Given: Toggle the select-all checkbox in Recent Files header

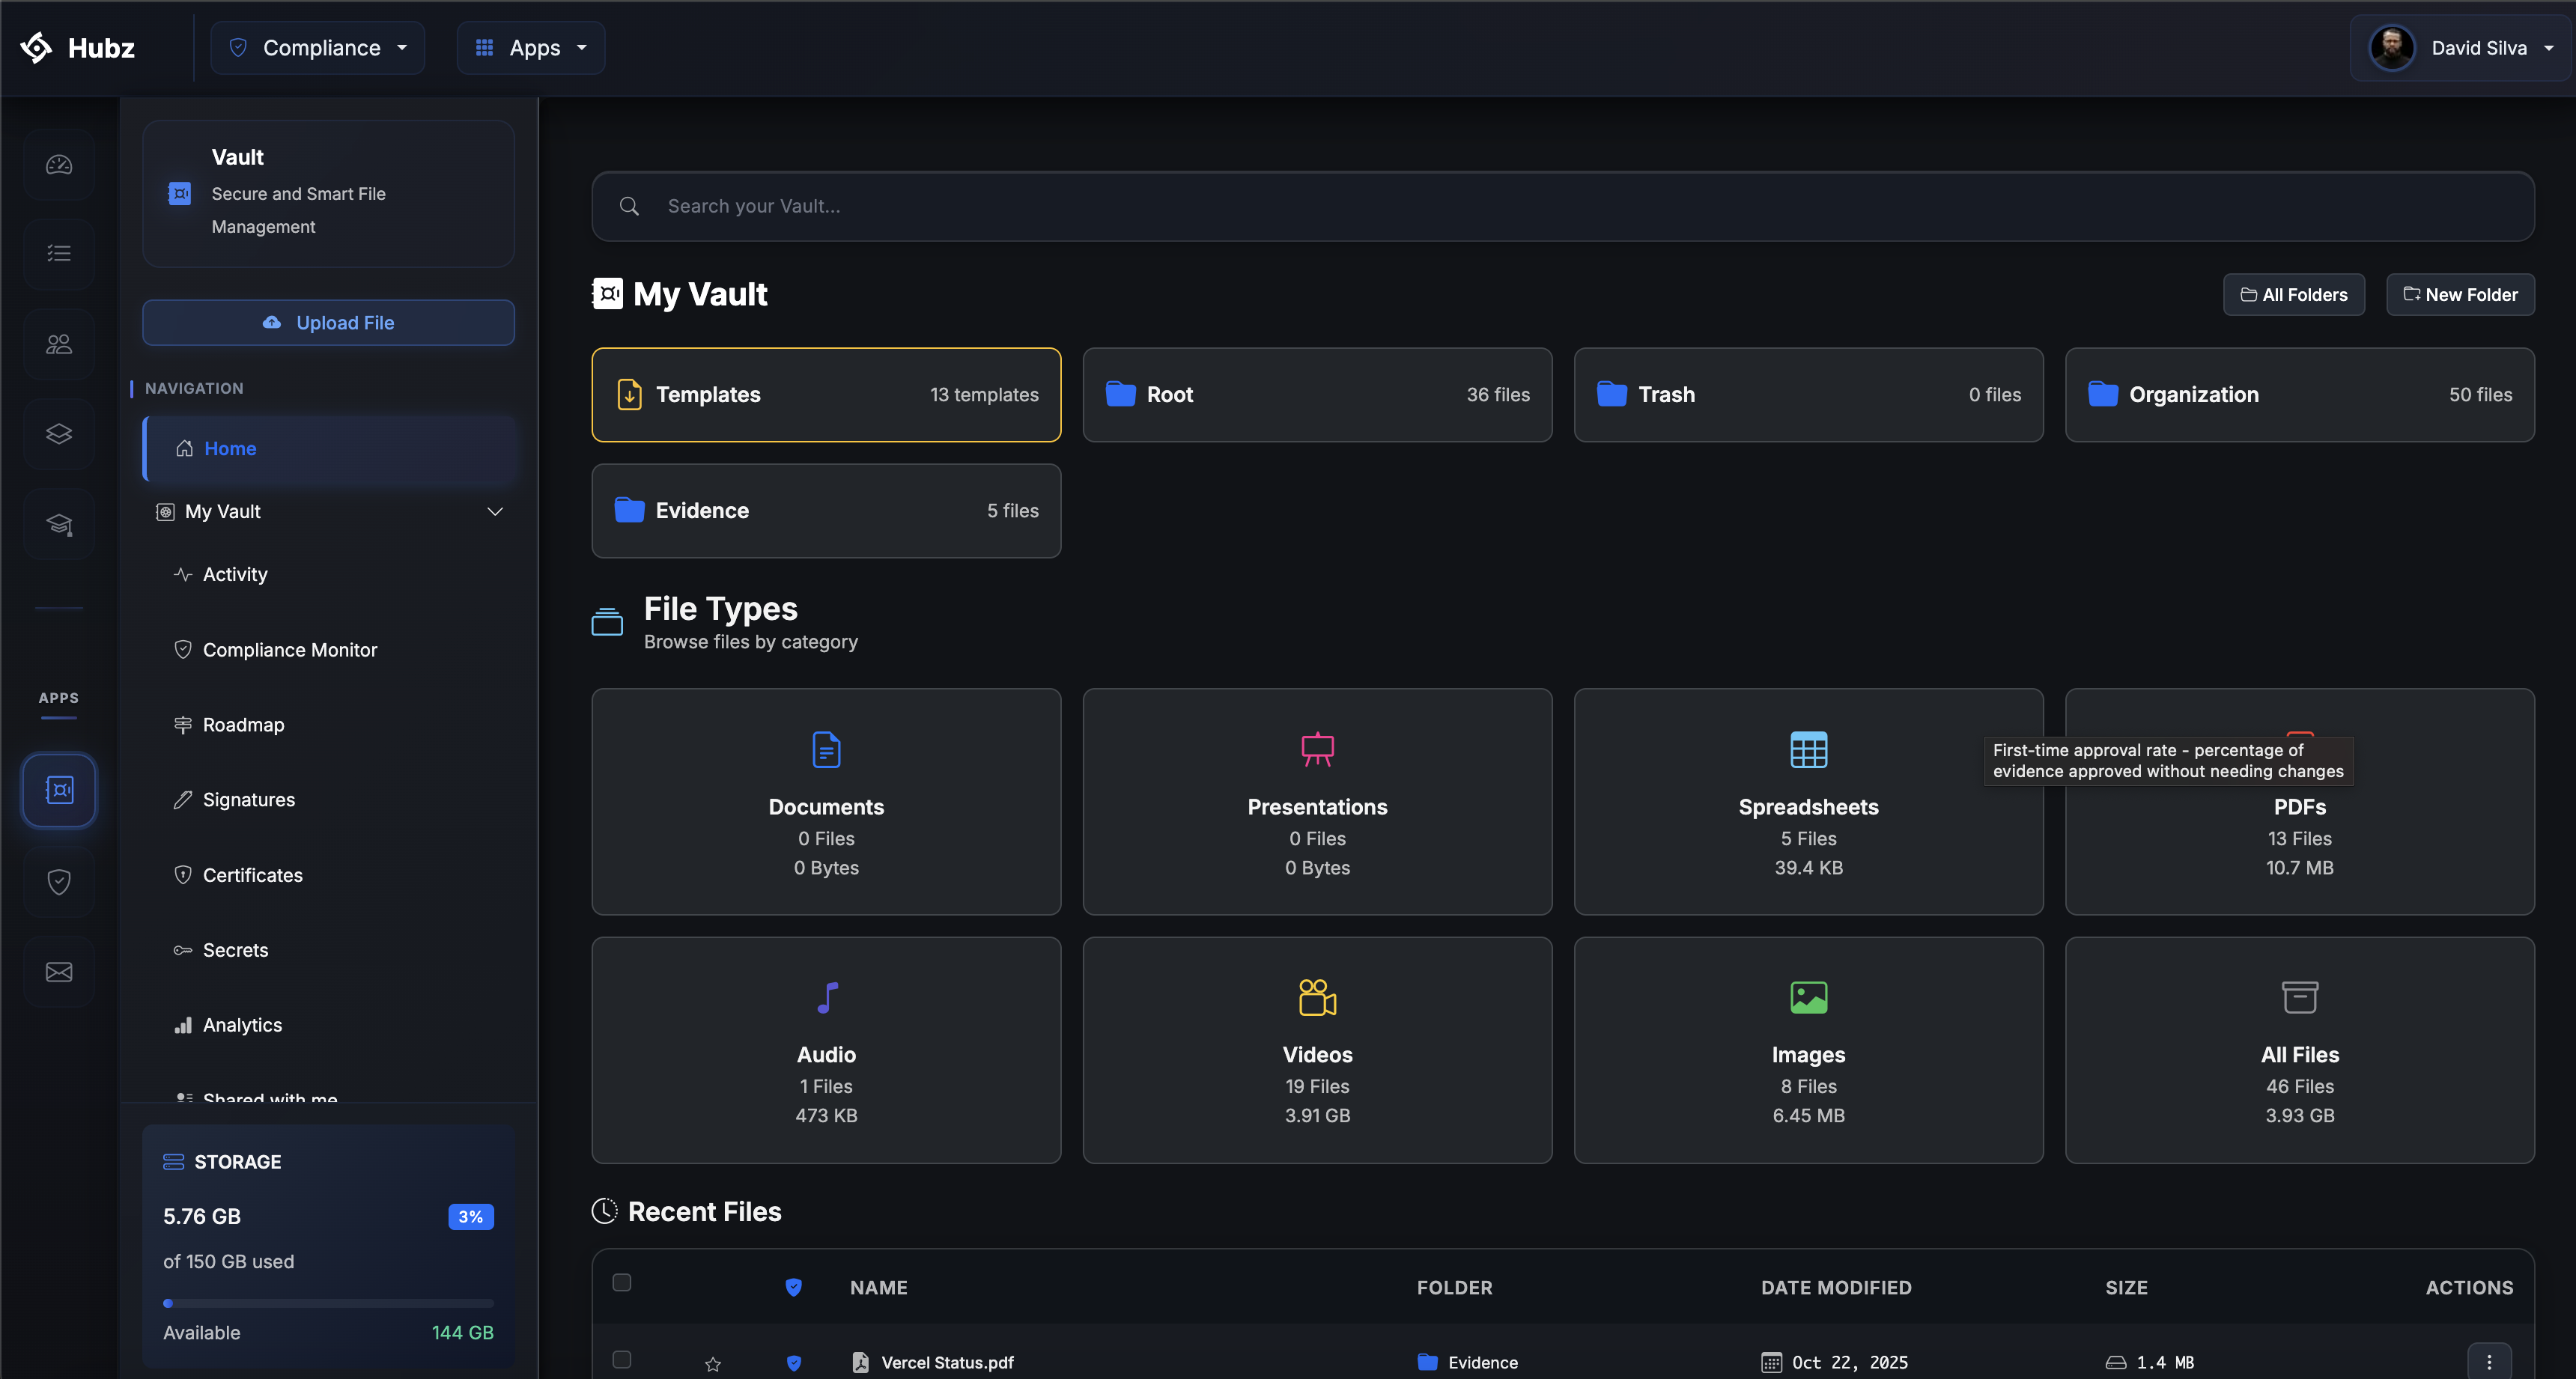Looking at the screenshot, I should point(622,1283).
